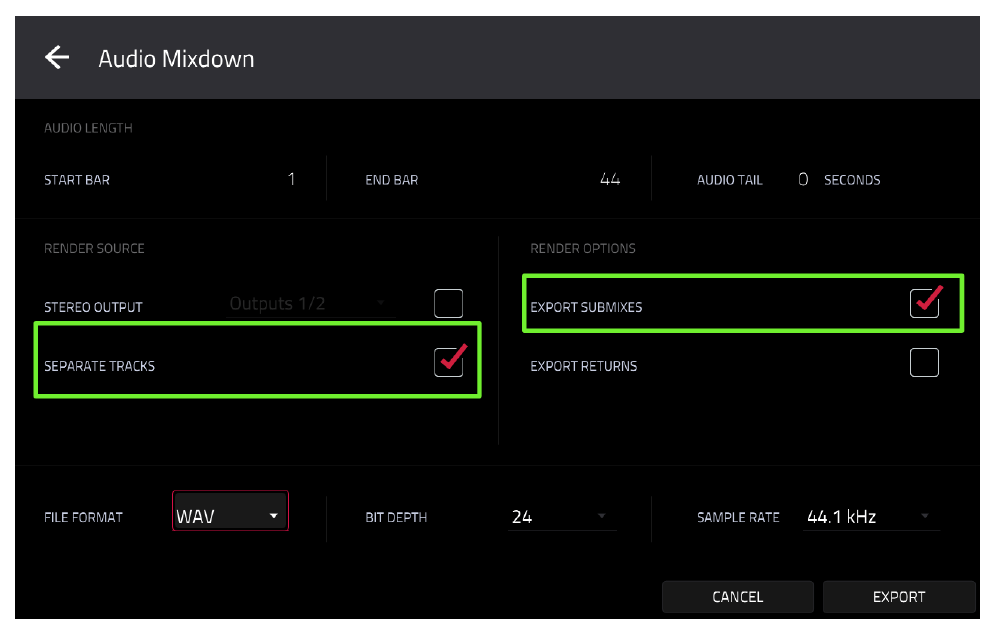
Task: Open the Outputs 1/2 stereo output dropdown
Action: tap(311, 304)
